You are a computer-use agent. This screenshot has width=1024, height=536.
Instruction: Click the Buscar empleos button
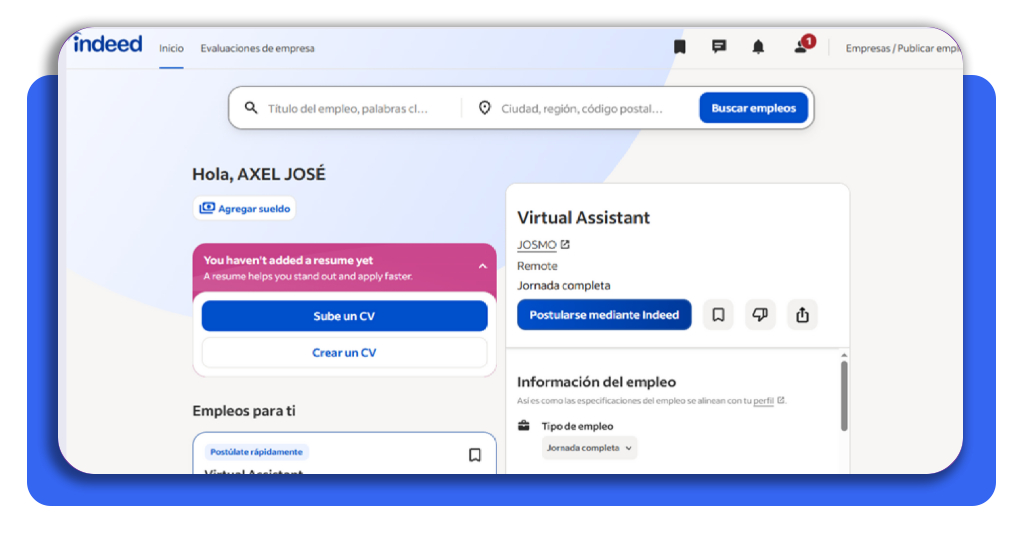[754, 108]
